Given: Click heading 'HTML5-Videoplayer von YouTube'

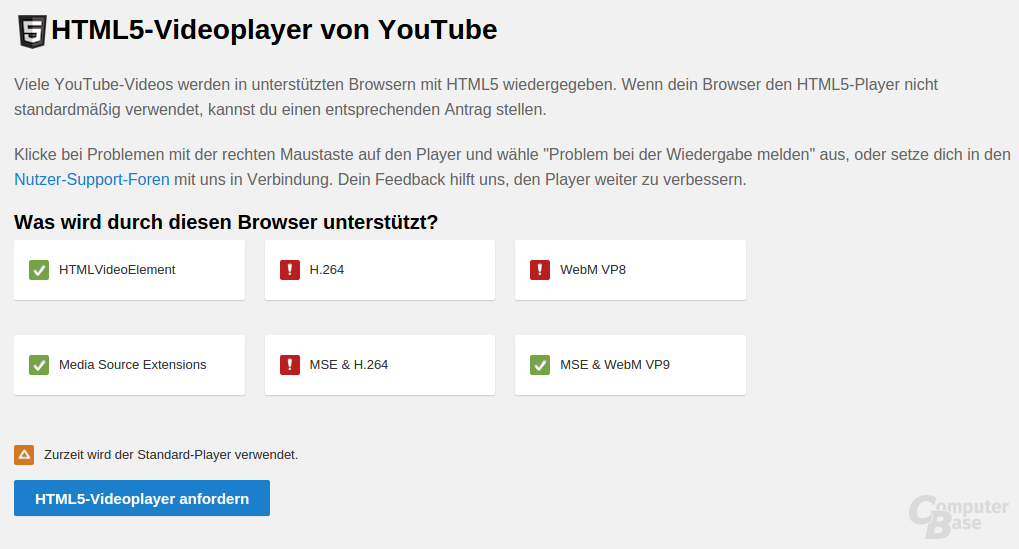Looking at the screenshot, I should [274, 30].
